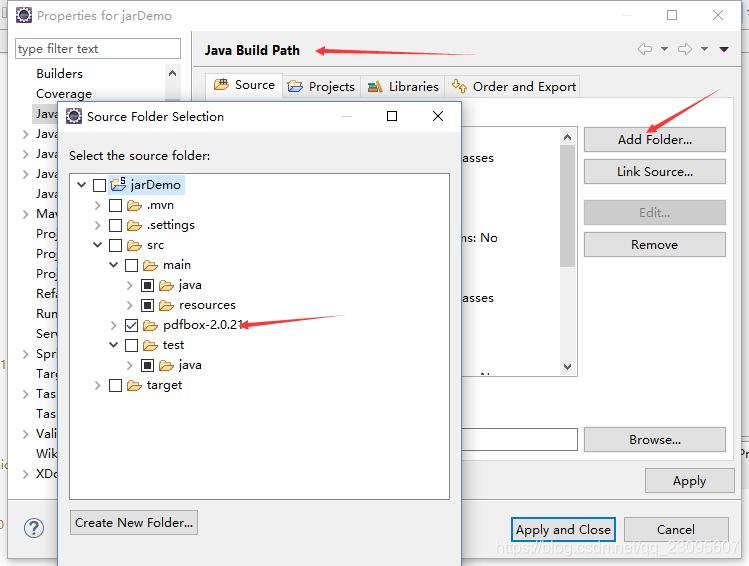Switch to the Source tab

[x=244, y=85]
